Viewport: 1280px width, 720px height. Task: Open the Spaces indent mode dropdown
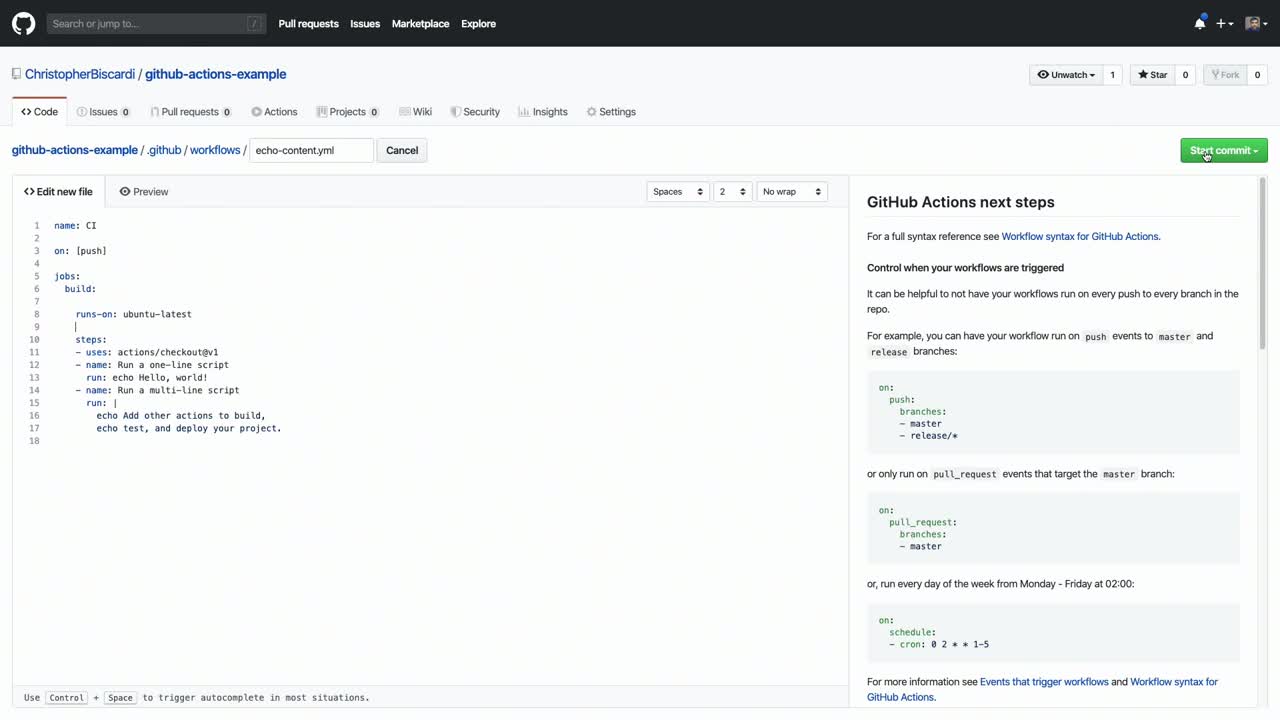677,192
